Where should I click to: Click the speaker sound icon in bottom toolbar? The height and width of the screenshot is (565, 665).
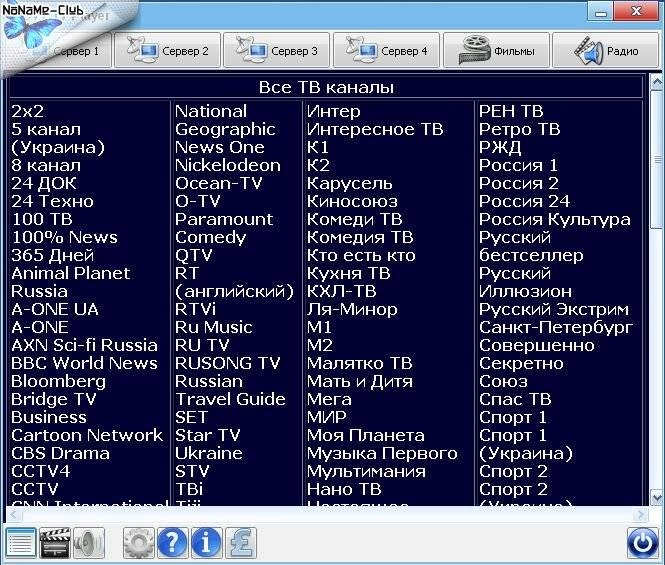coord(89,543)
